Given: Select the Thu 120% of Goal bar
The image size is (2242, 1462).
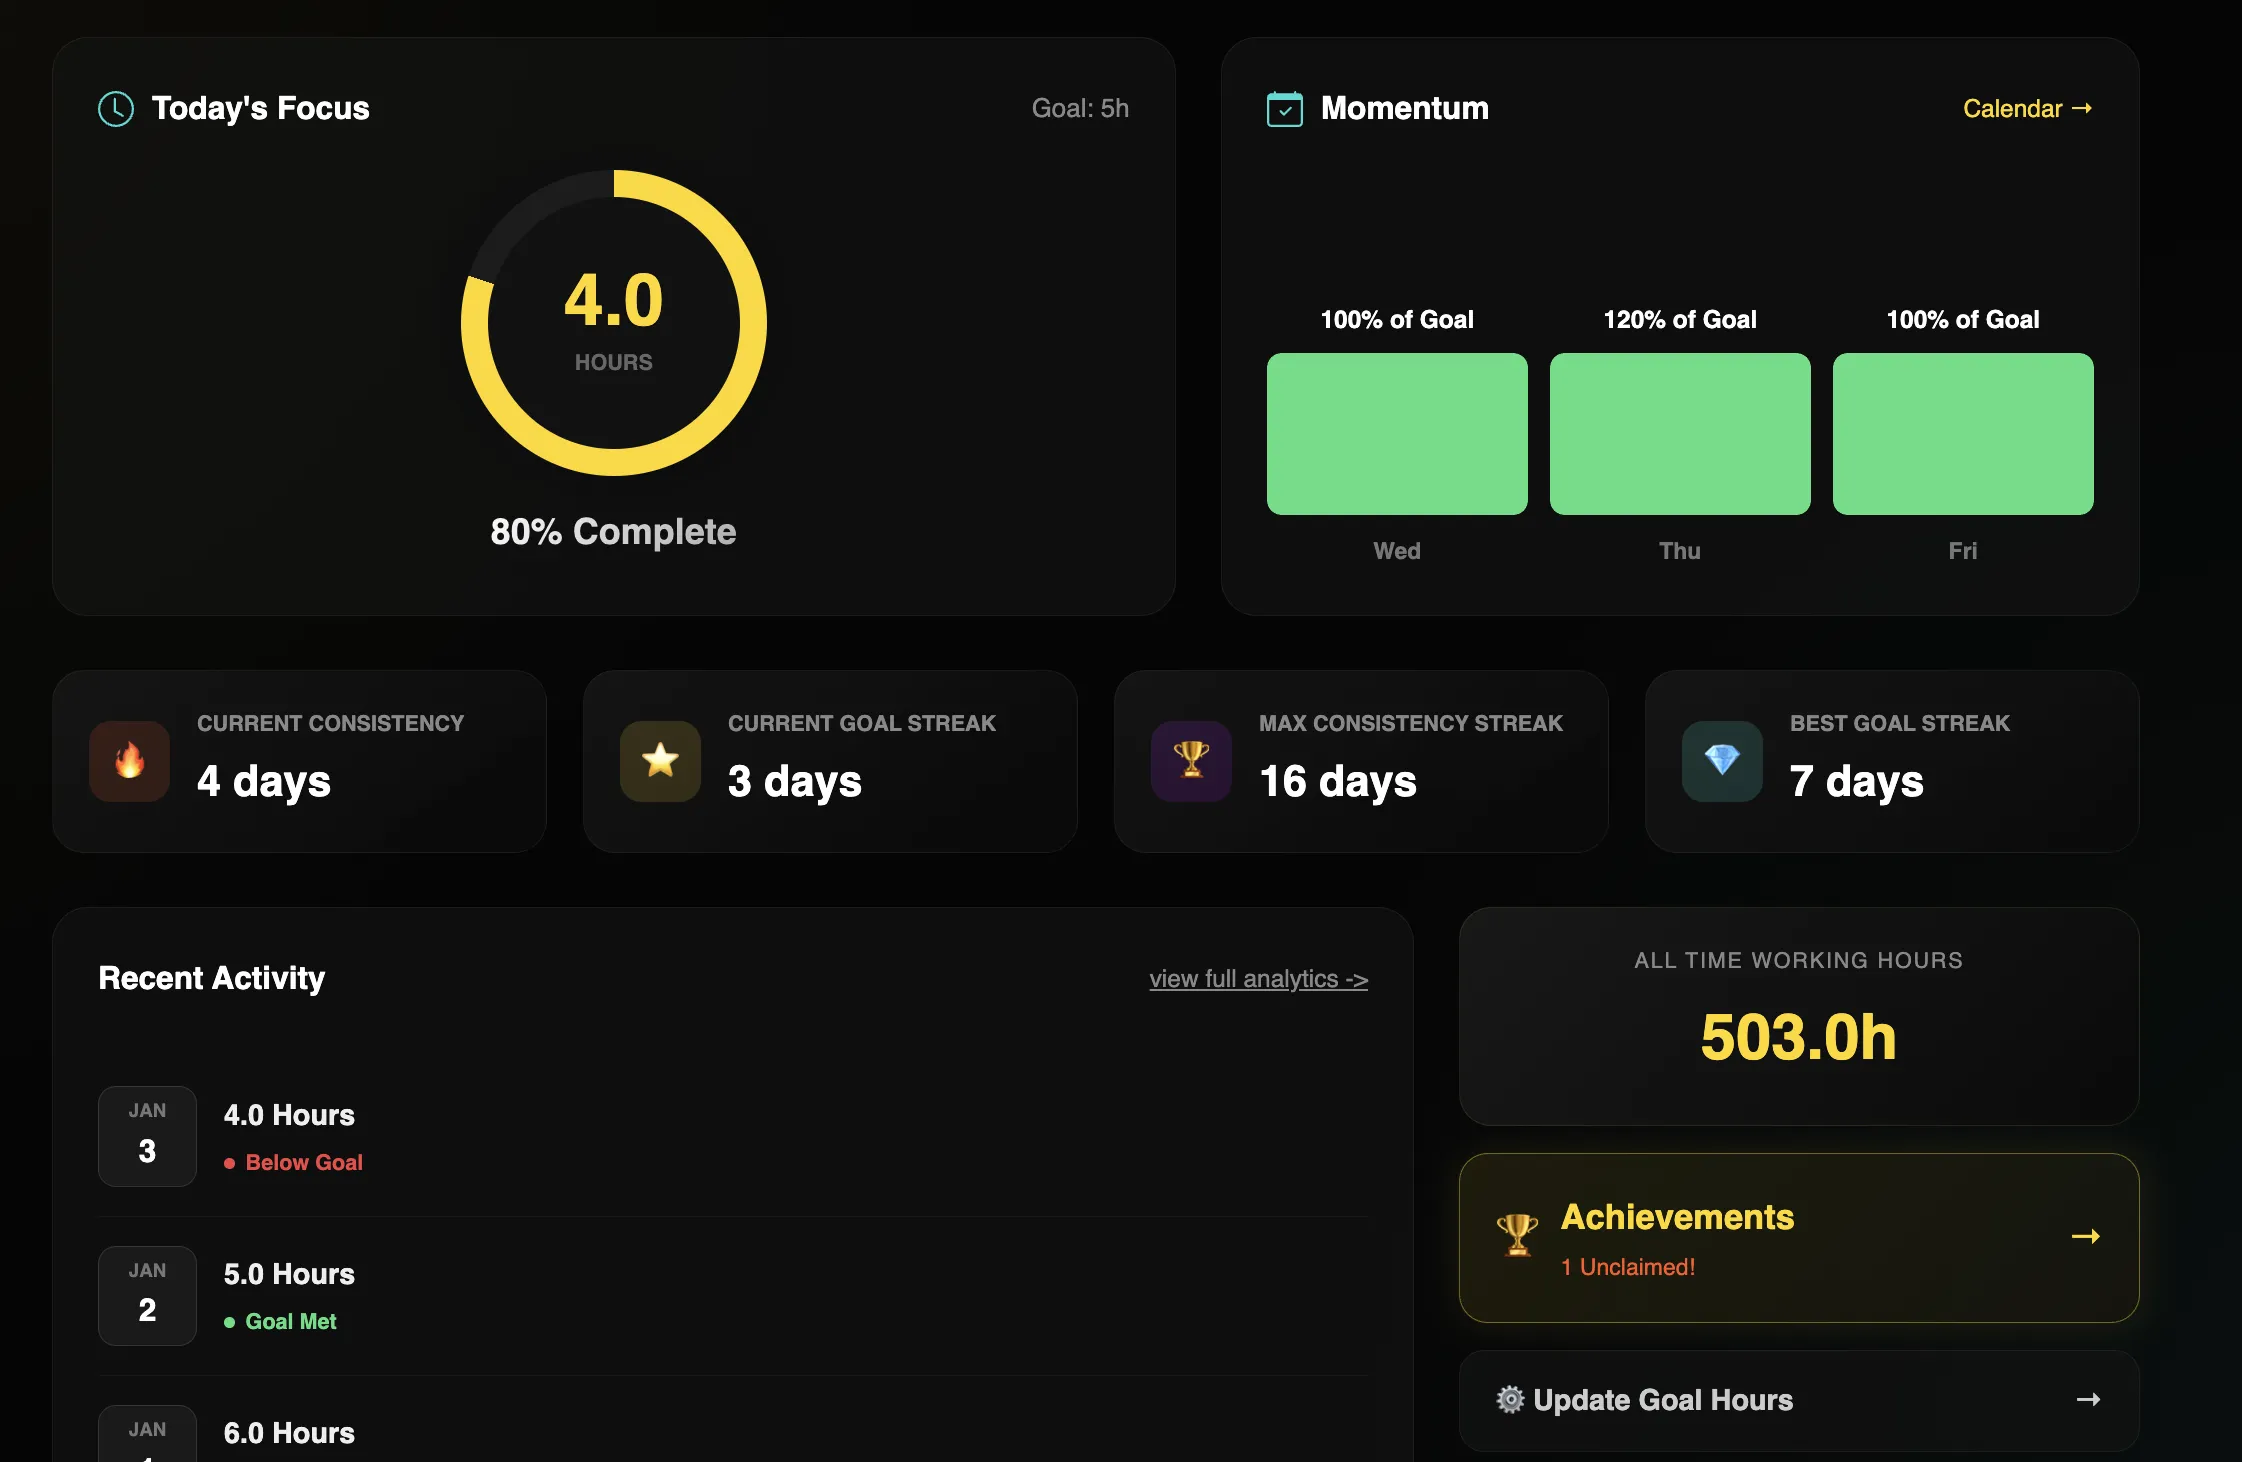Looking at the screenshot, I should tap(1679, 434).
